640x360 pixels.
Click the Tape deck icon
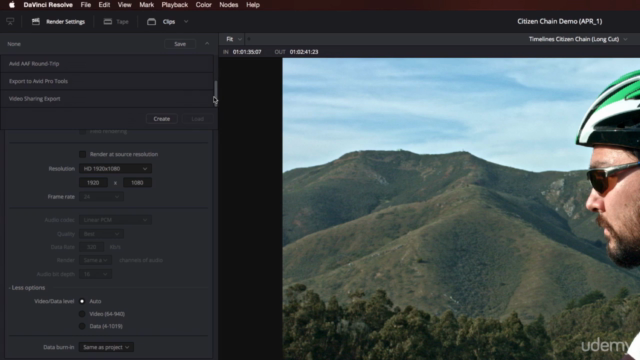108,22
